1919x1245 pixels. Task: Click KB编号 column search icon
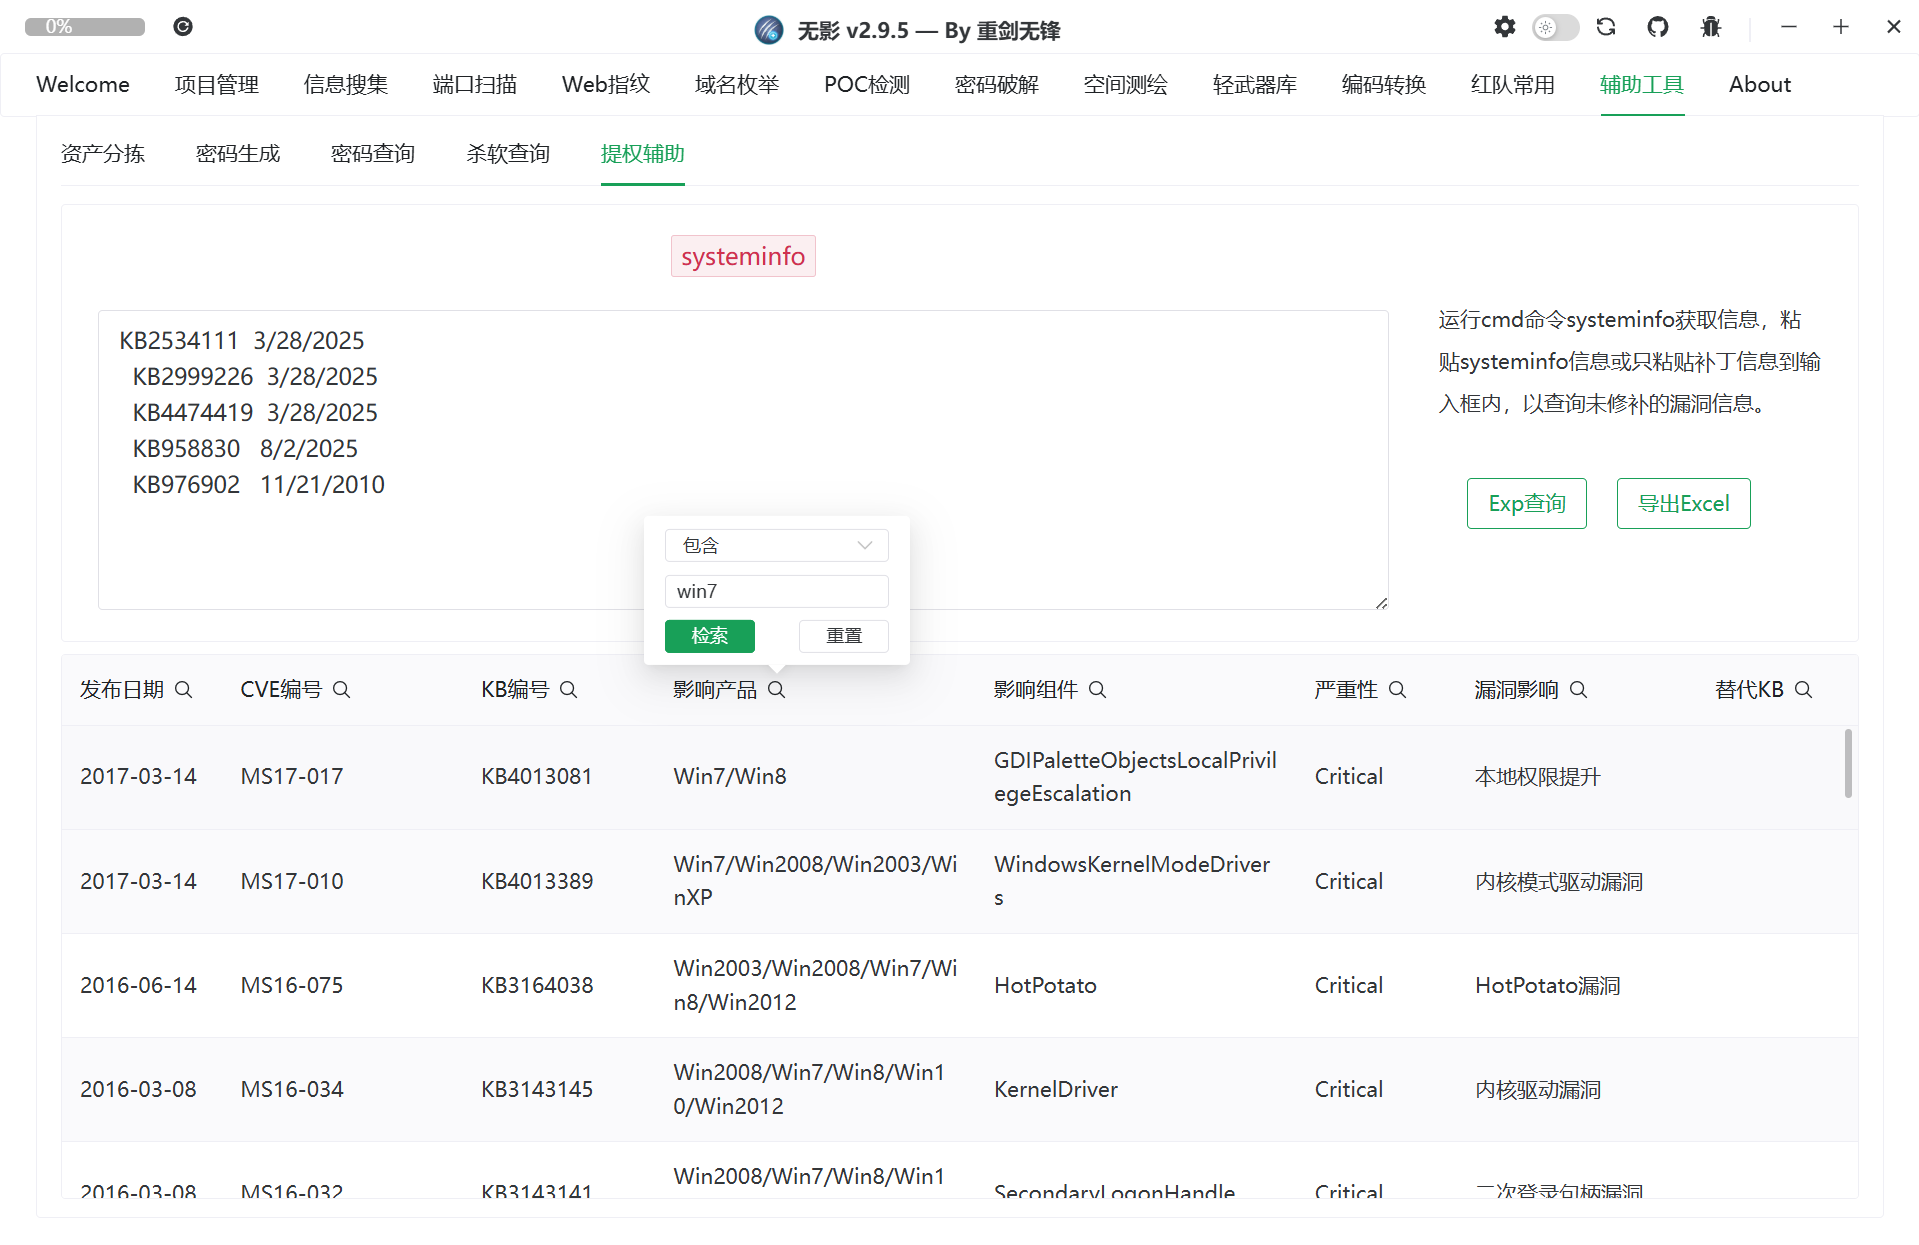click(x=569, y=690)
